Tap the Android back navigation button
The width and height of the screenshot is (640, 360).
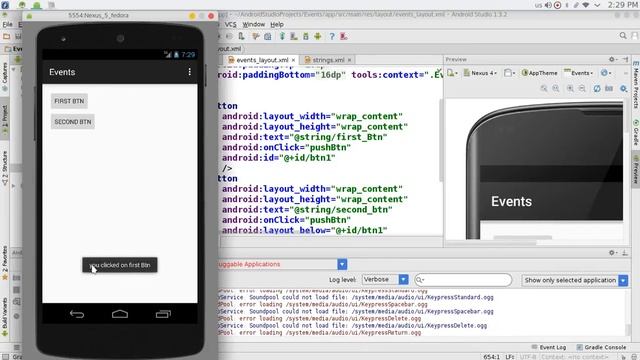77,314
